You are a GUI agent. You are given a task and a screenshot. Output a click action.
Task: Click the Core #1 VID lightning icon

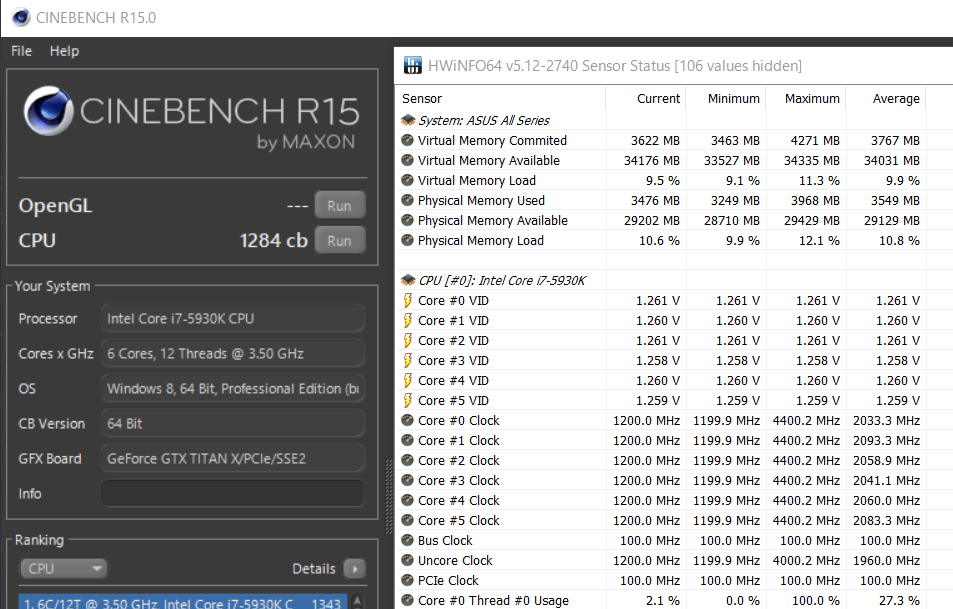coord(408,320)
